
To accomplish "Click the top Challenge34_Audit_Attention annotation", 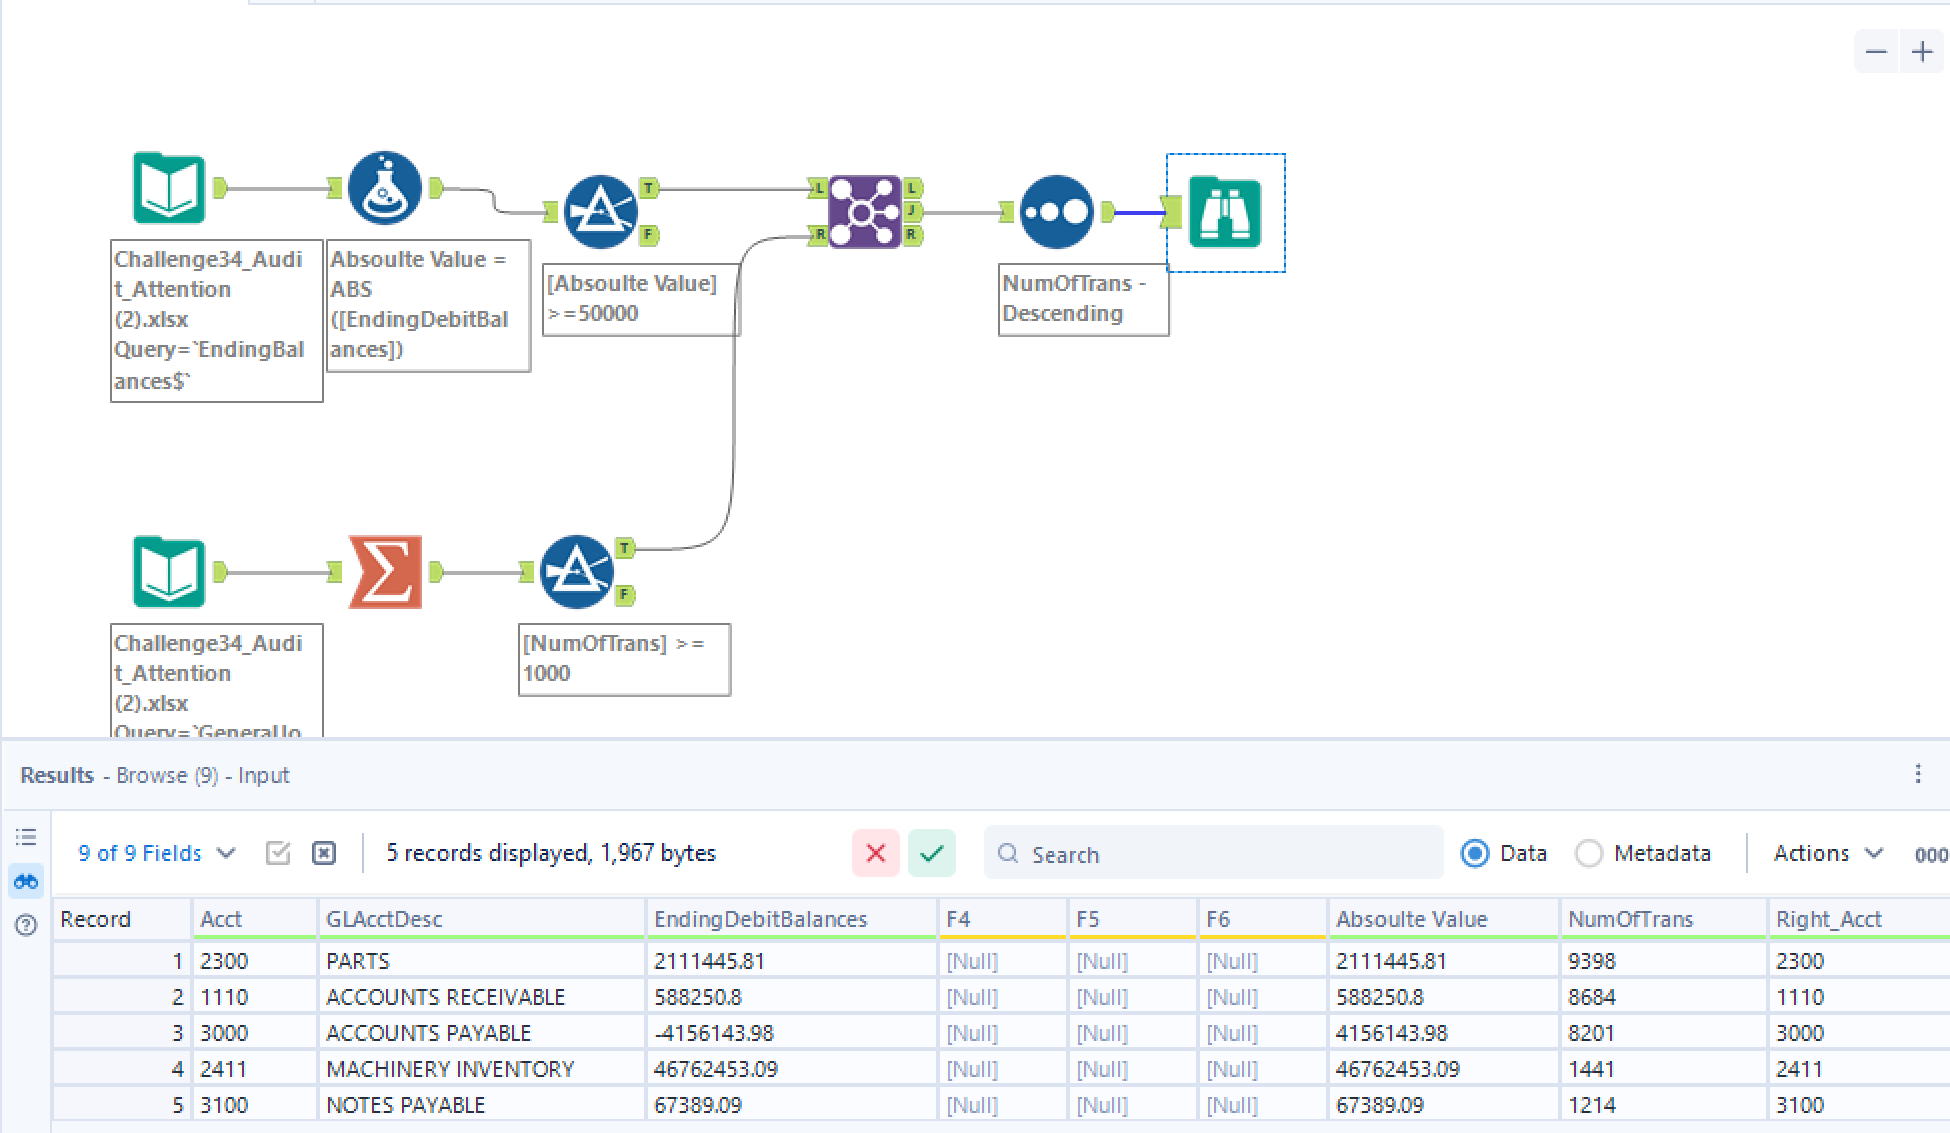I will coord(216,320).
